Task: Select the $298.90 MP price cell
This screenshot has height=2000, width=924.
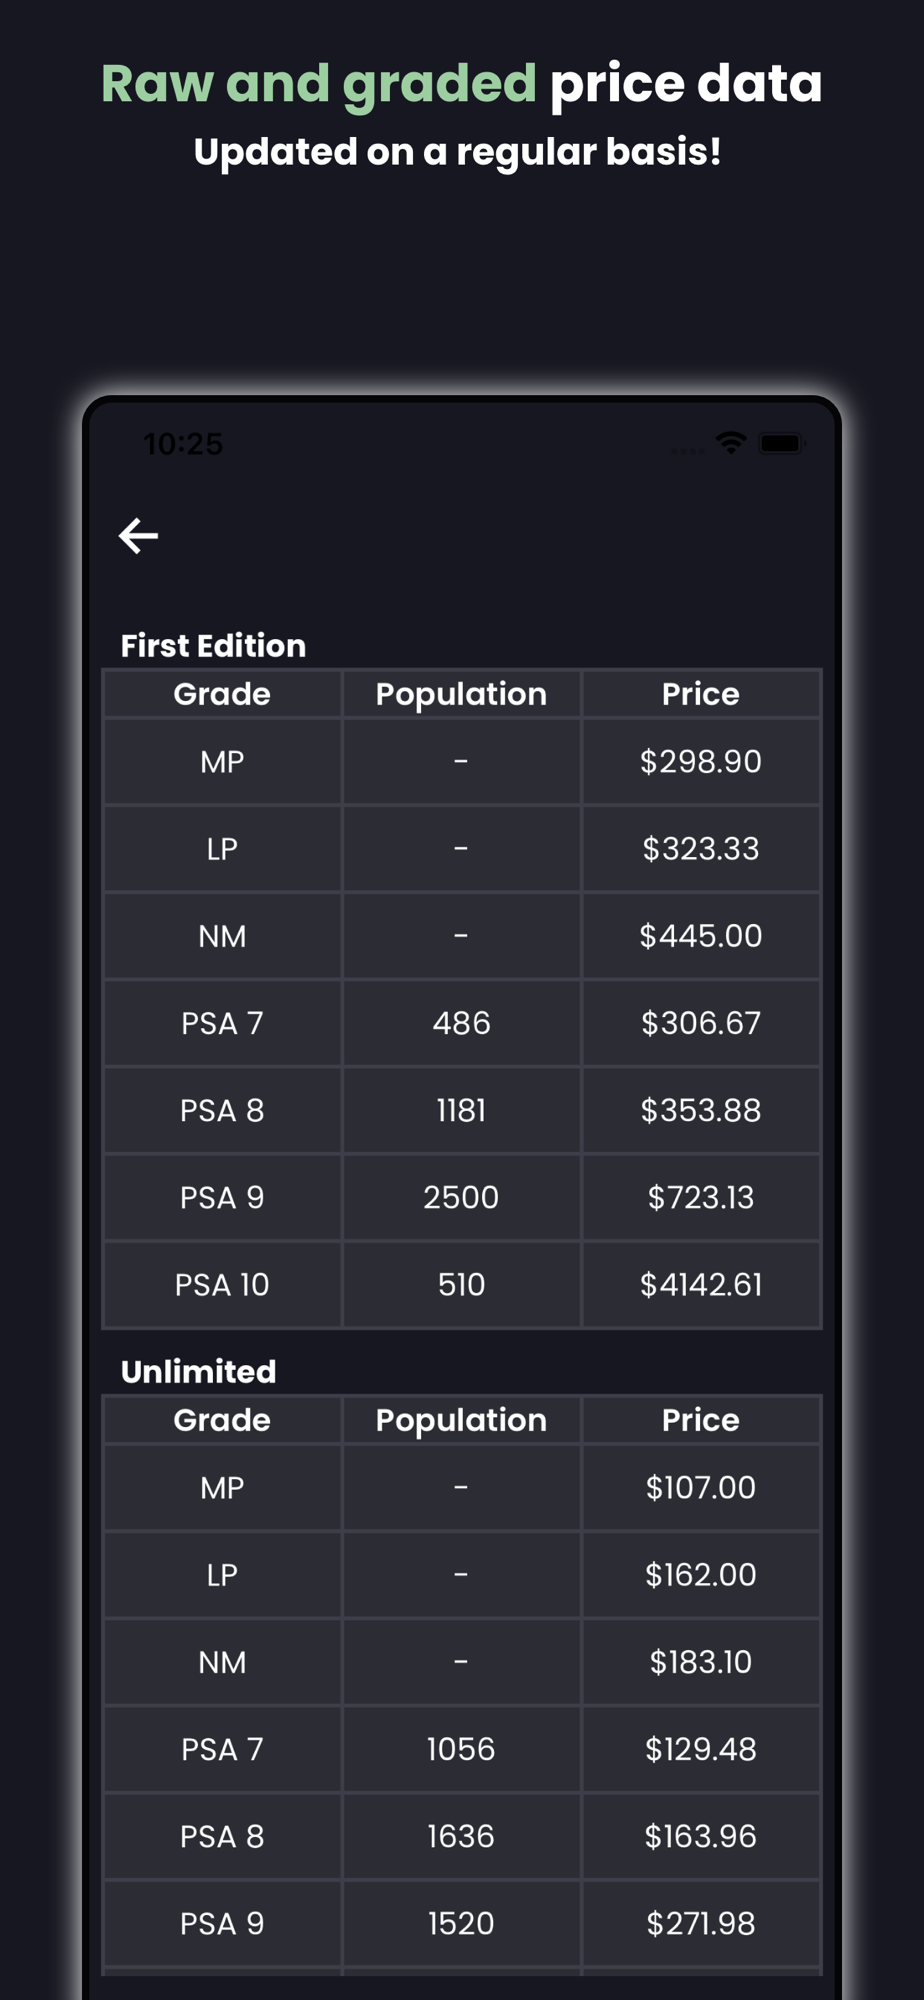Action: [701, 762]
